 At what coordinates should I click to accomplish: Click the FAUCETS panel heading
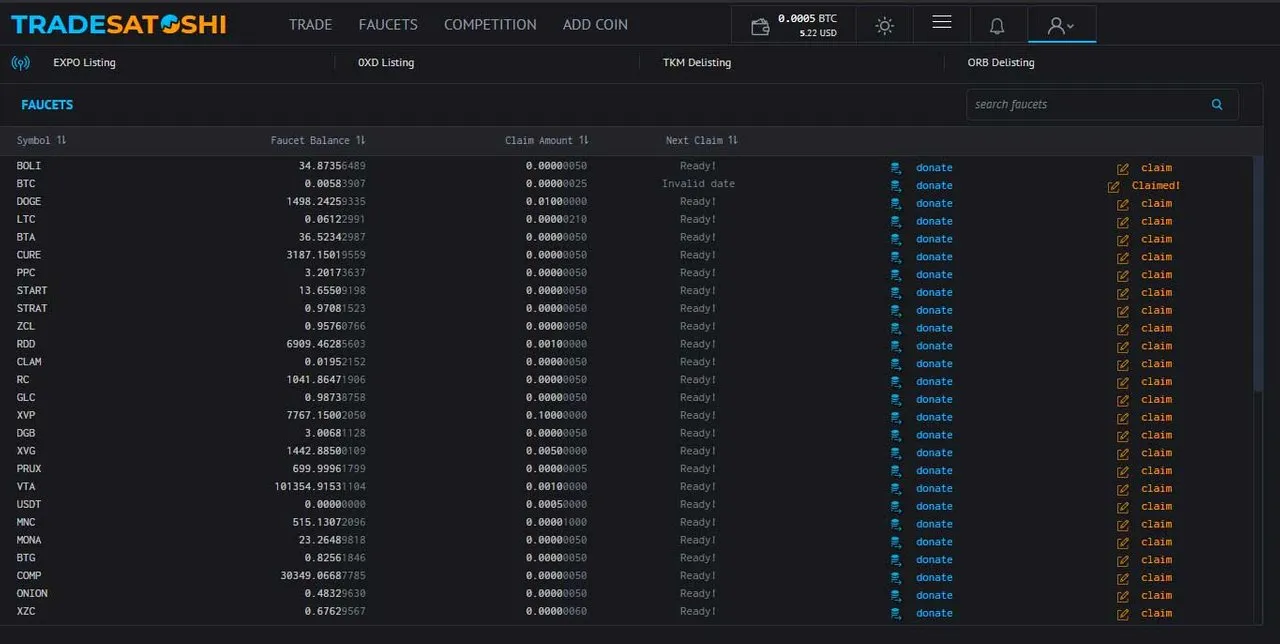tap(47, 105)
